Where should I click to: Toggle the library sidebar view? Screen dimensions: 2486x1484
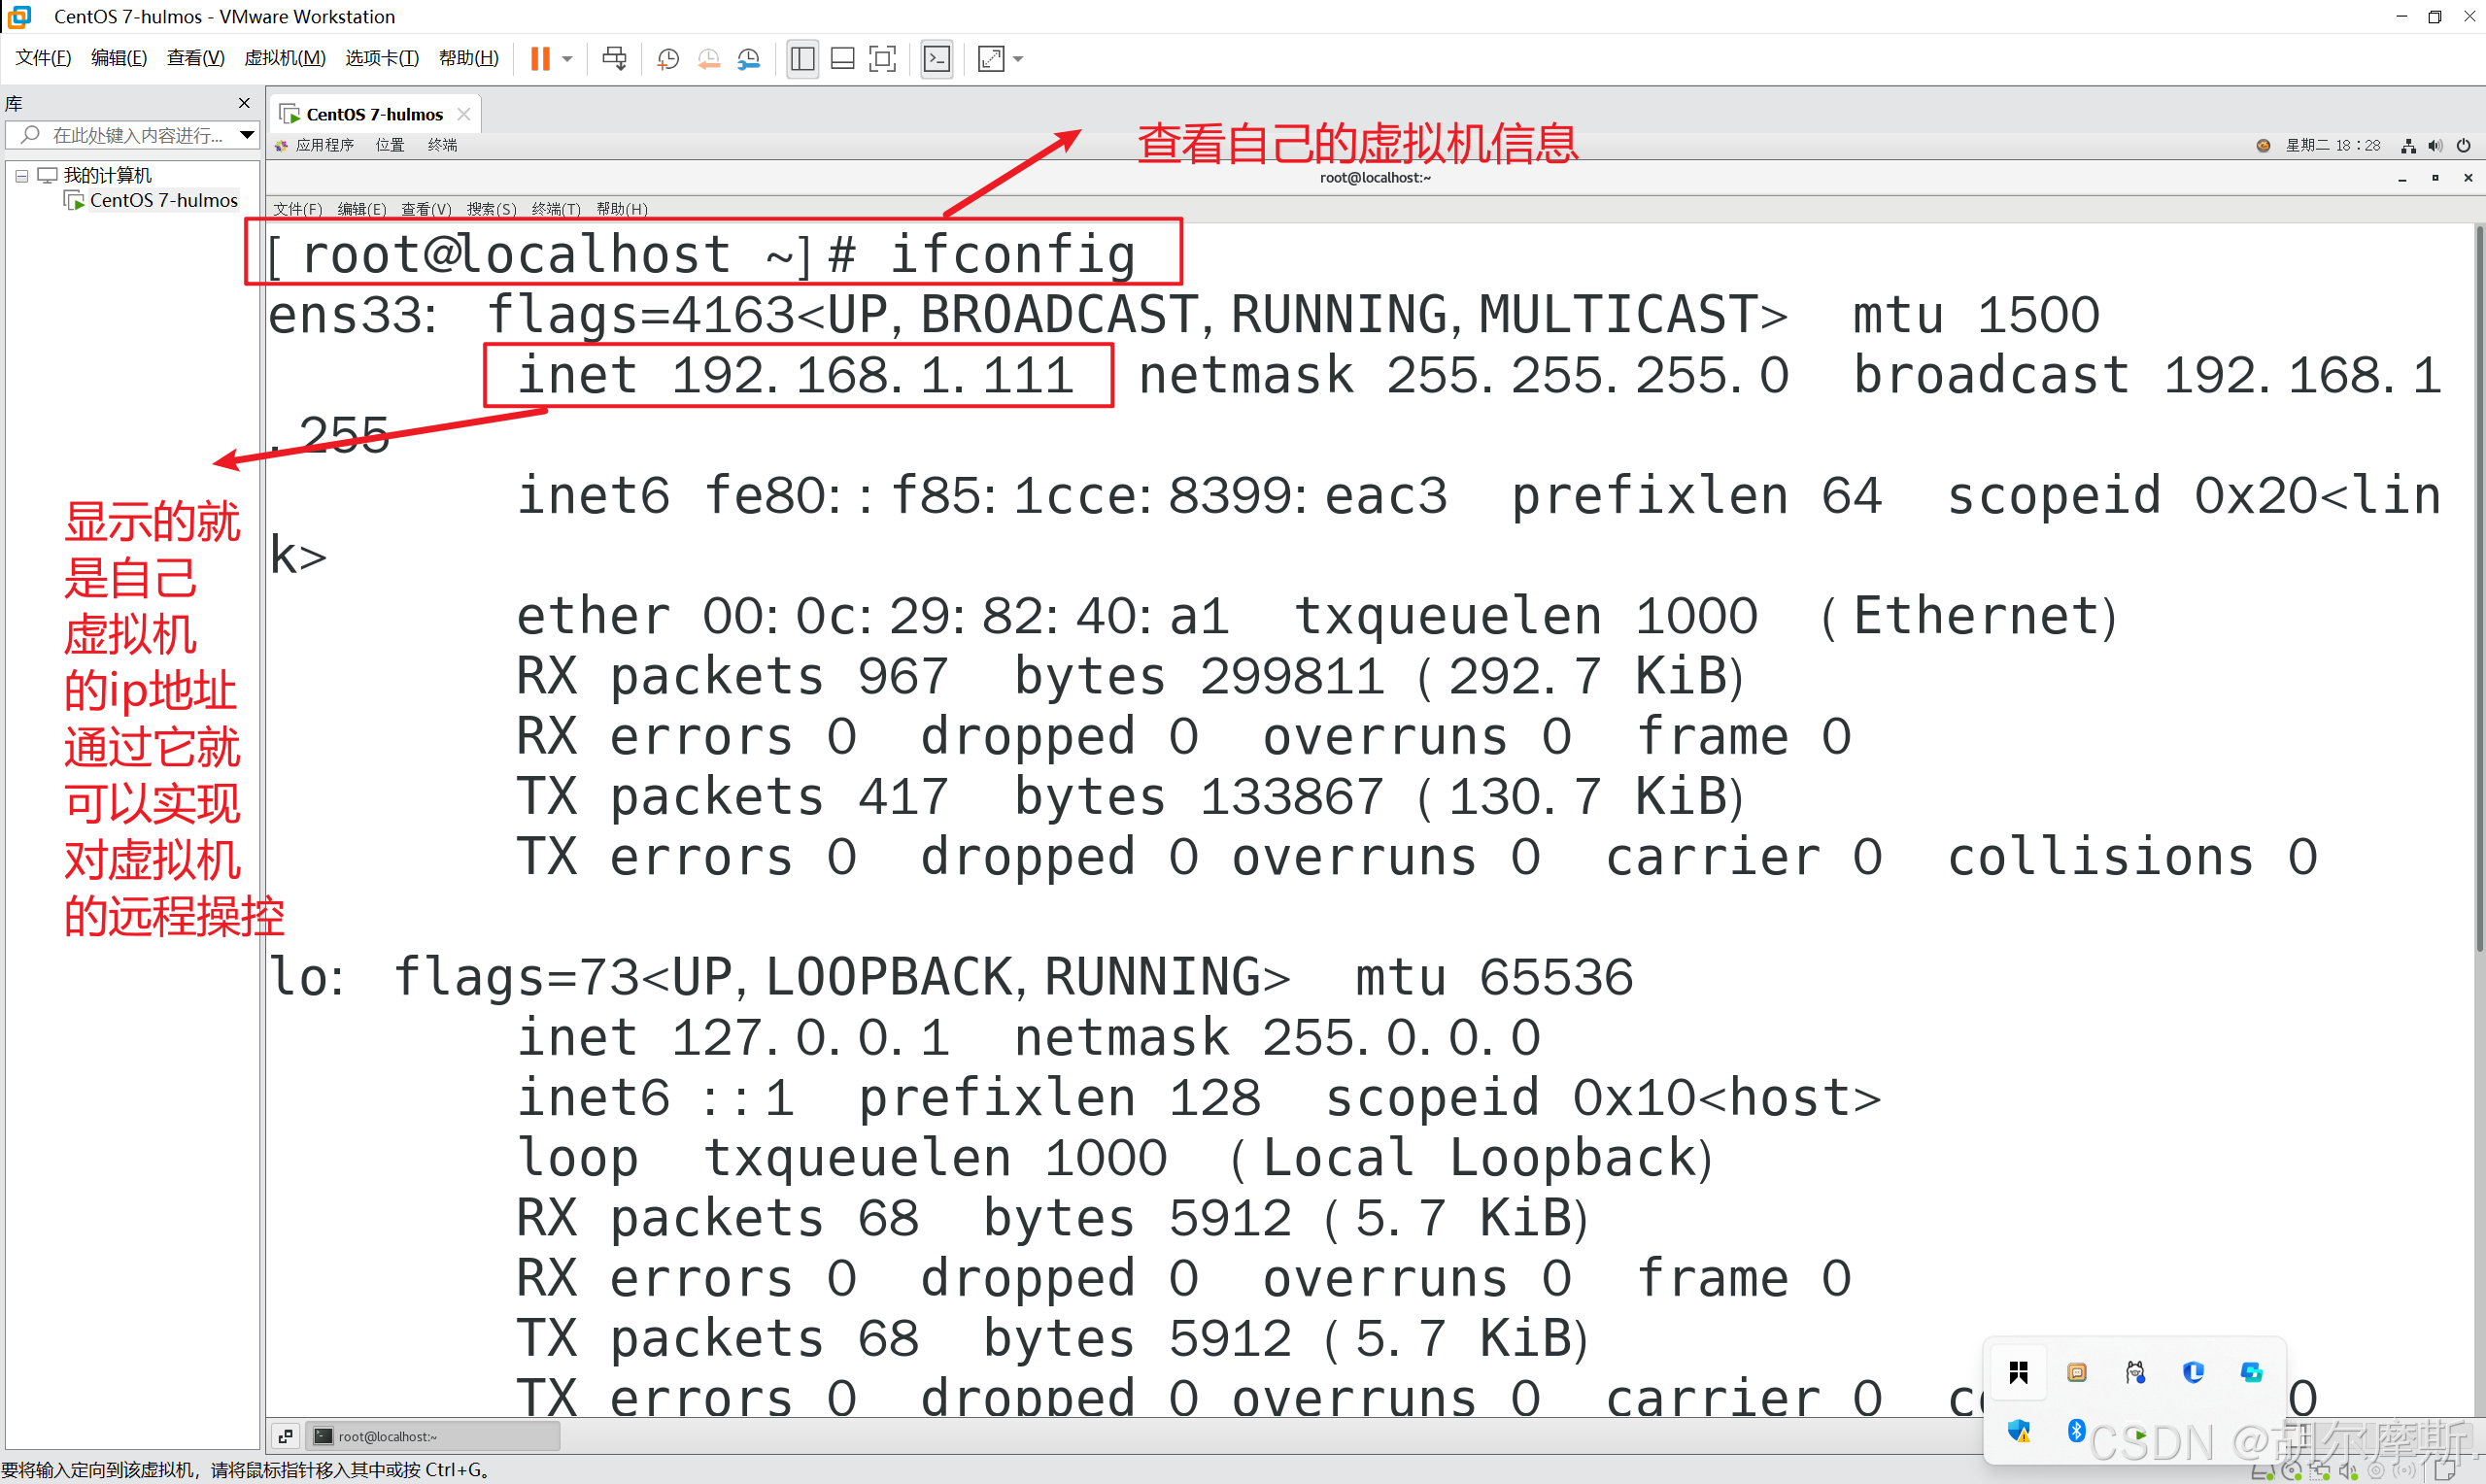802,59
